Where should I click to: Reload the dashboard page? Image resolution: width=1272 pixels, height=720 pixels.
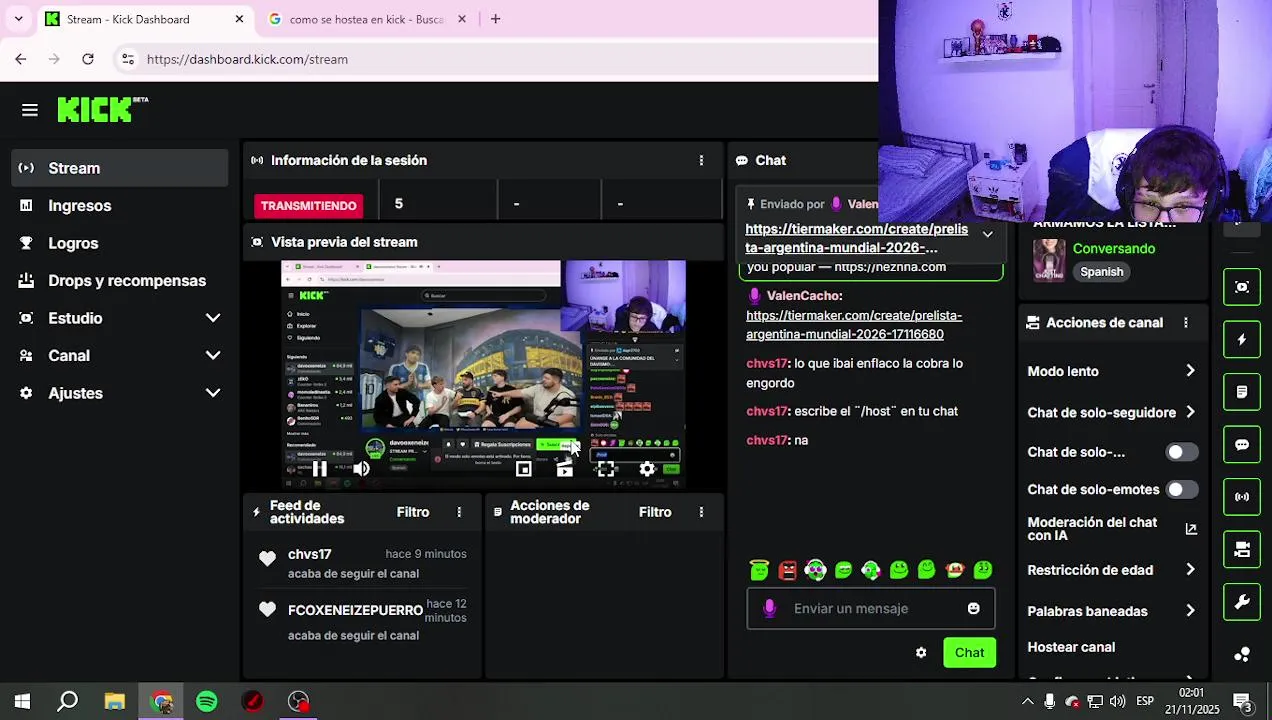point(88,59)
